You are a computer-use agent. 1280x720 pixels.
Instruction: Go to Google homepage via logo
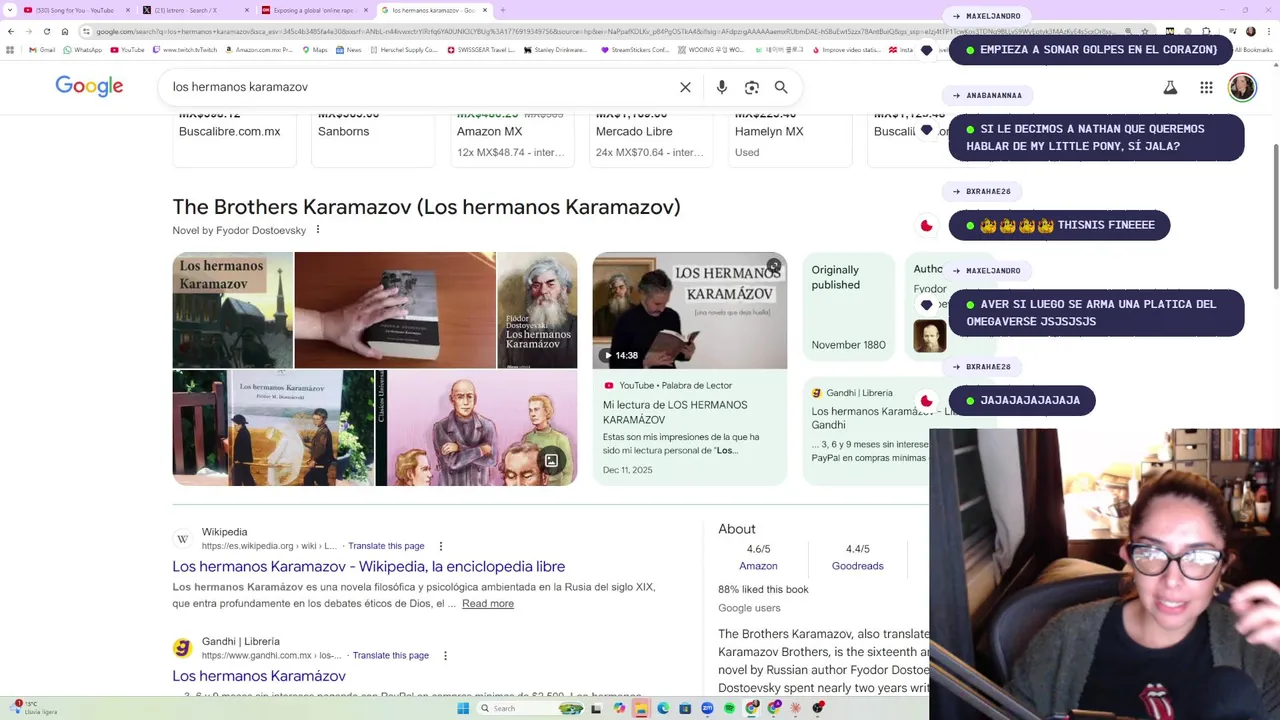[89, 86]
